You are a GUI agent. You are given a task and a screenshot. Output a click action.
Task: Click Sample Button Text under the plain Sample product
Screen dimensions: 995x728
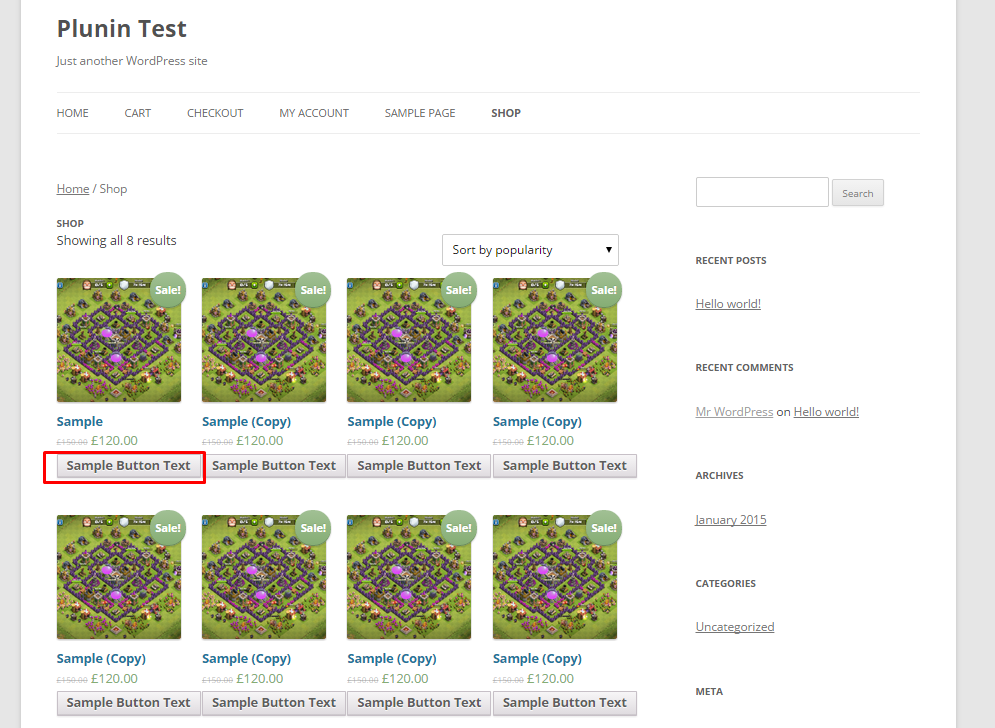click(128, 465)
